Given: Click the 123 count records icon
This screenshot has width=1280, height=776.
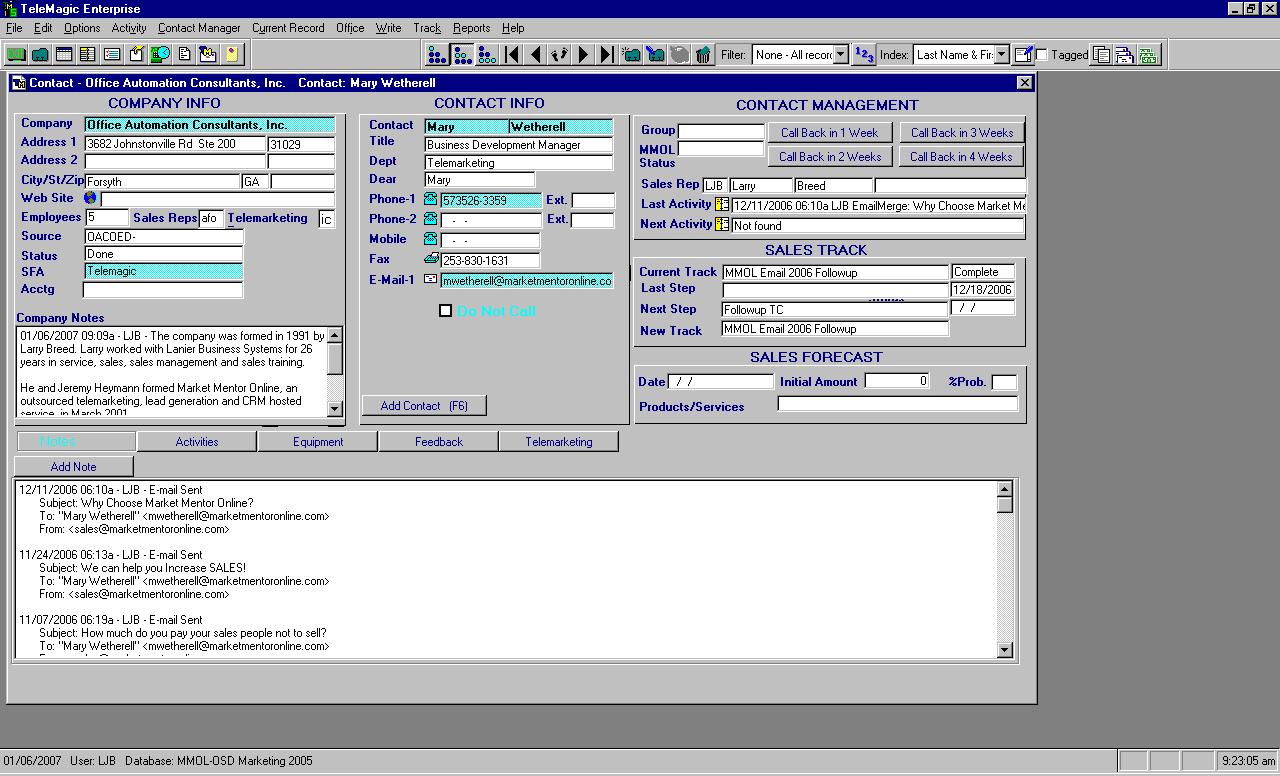Looking at the screenshot, I should (865, 55).
